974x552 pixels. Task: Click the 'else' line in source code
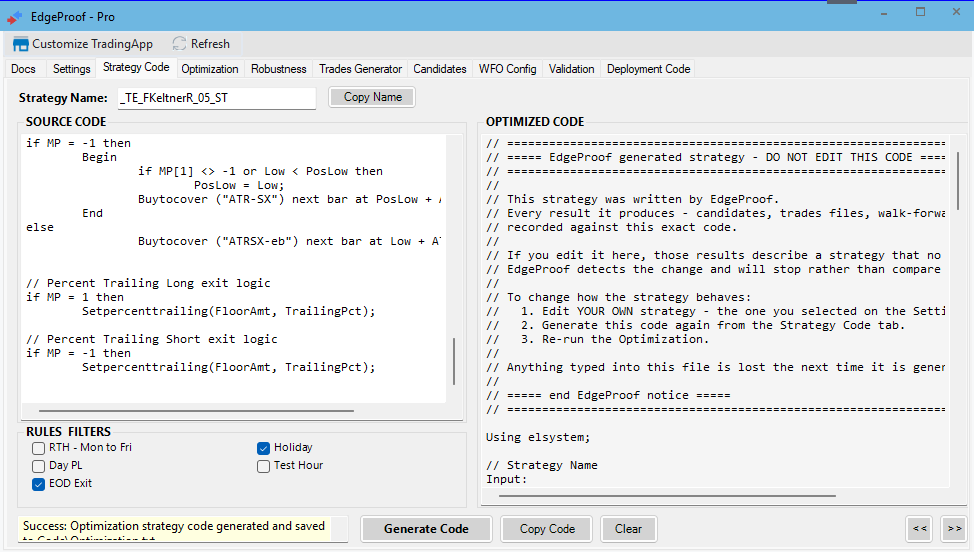tap(40, 227)
